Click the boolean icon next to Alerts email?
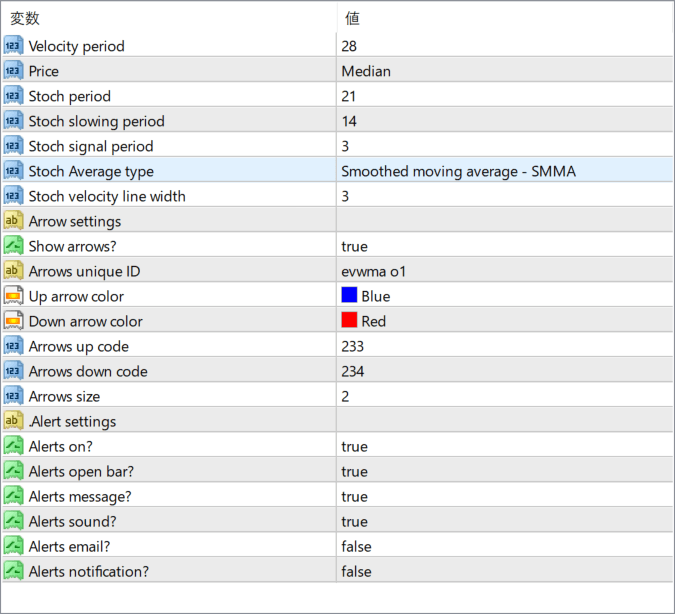This screenshot has width=675, height=614. tap(13, 546)
